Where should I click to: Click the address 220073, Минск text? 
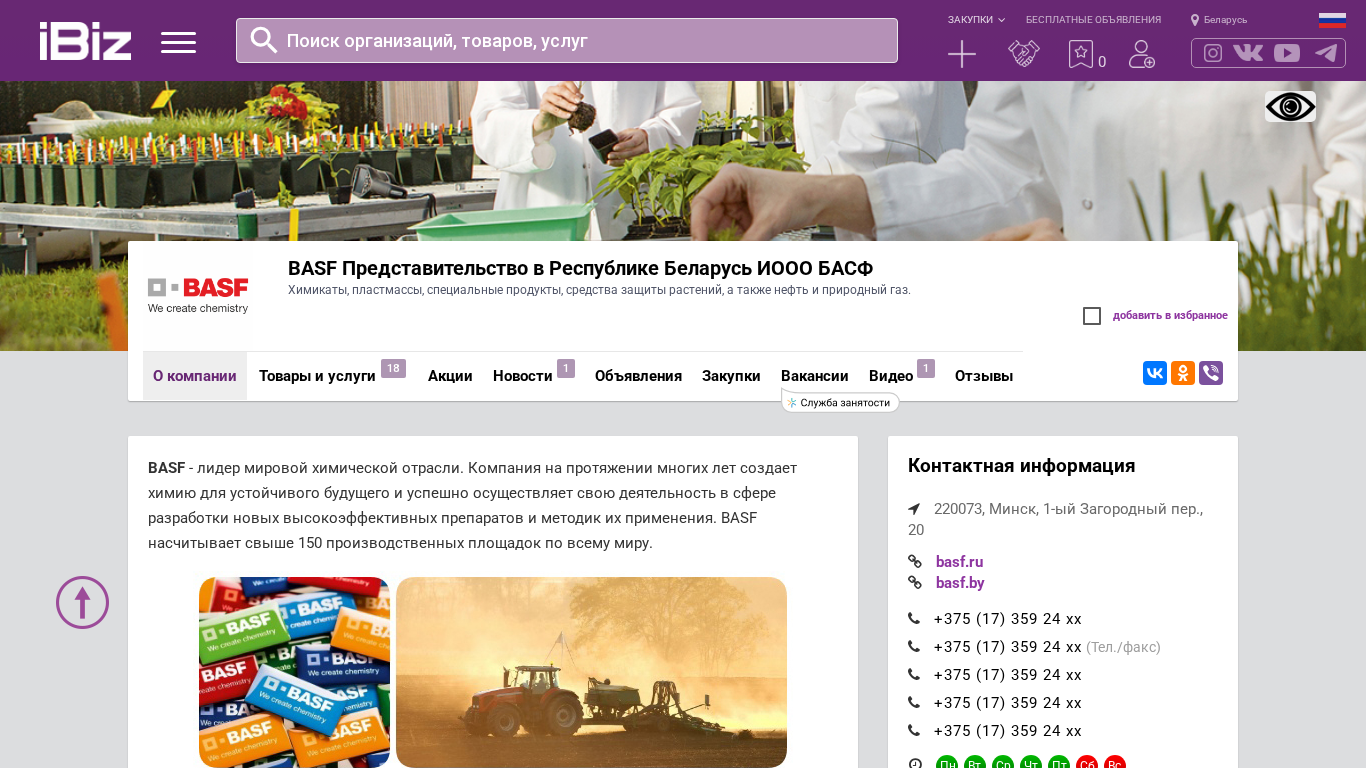1056,519
